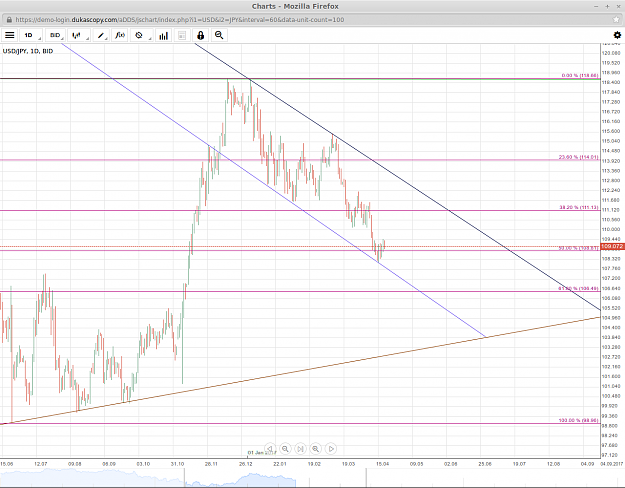Zoom in with the bottom plus magnifier
This screenshot has width=625, height=488.
(x=315, y=449)
